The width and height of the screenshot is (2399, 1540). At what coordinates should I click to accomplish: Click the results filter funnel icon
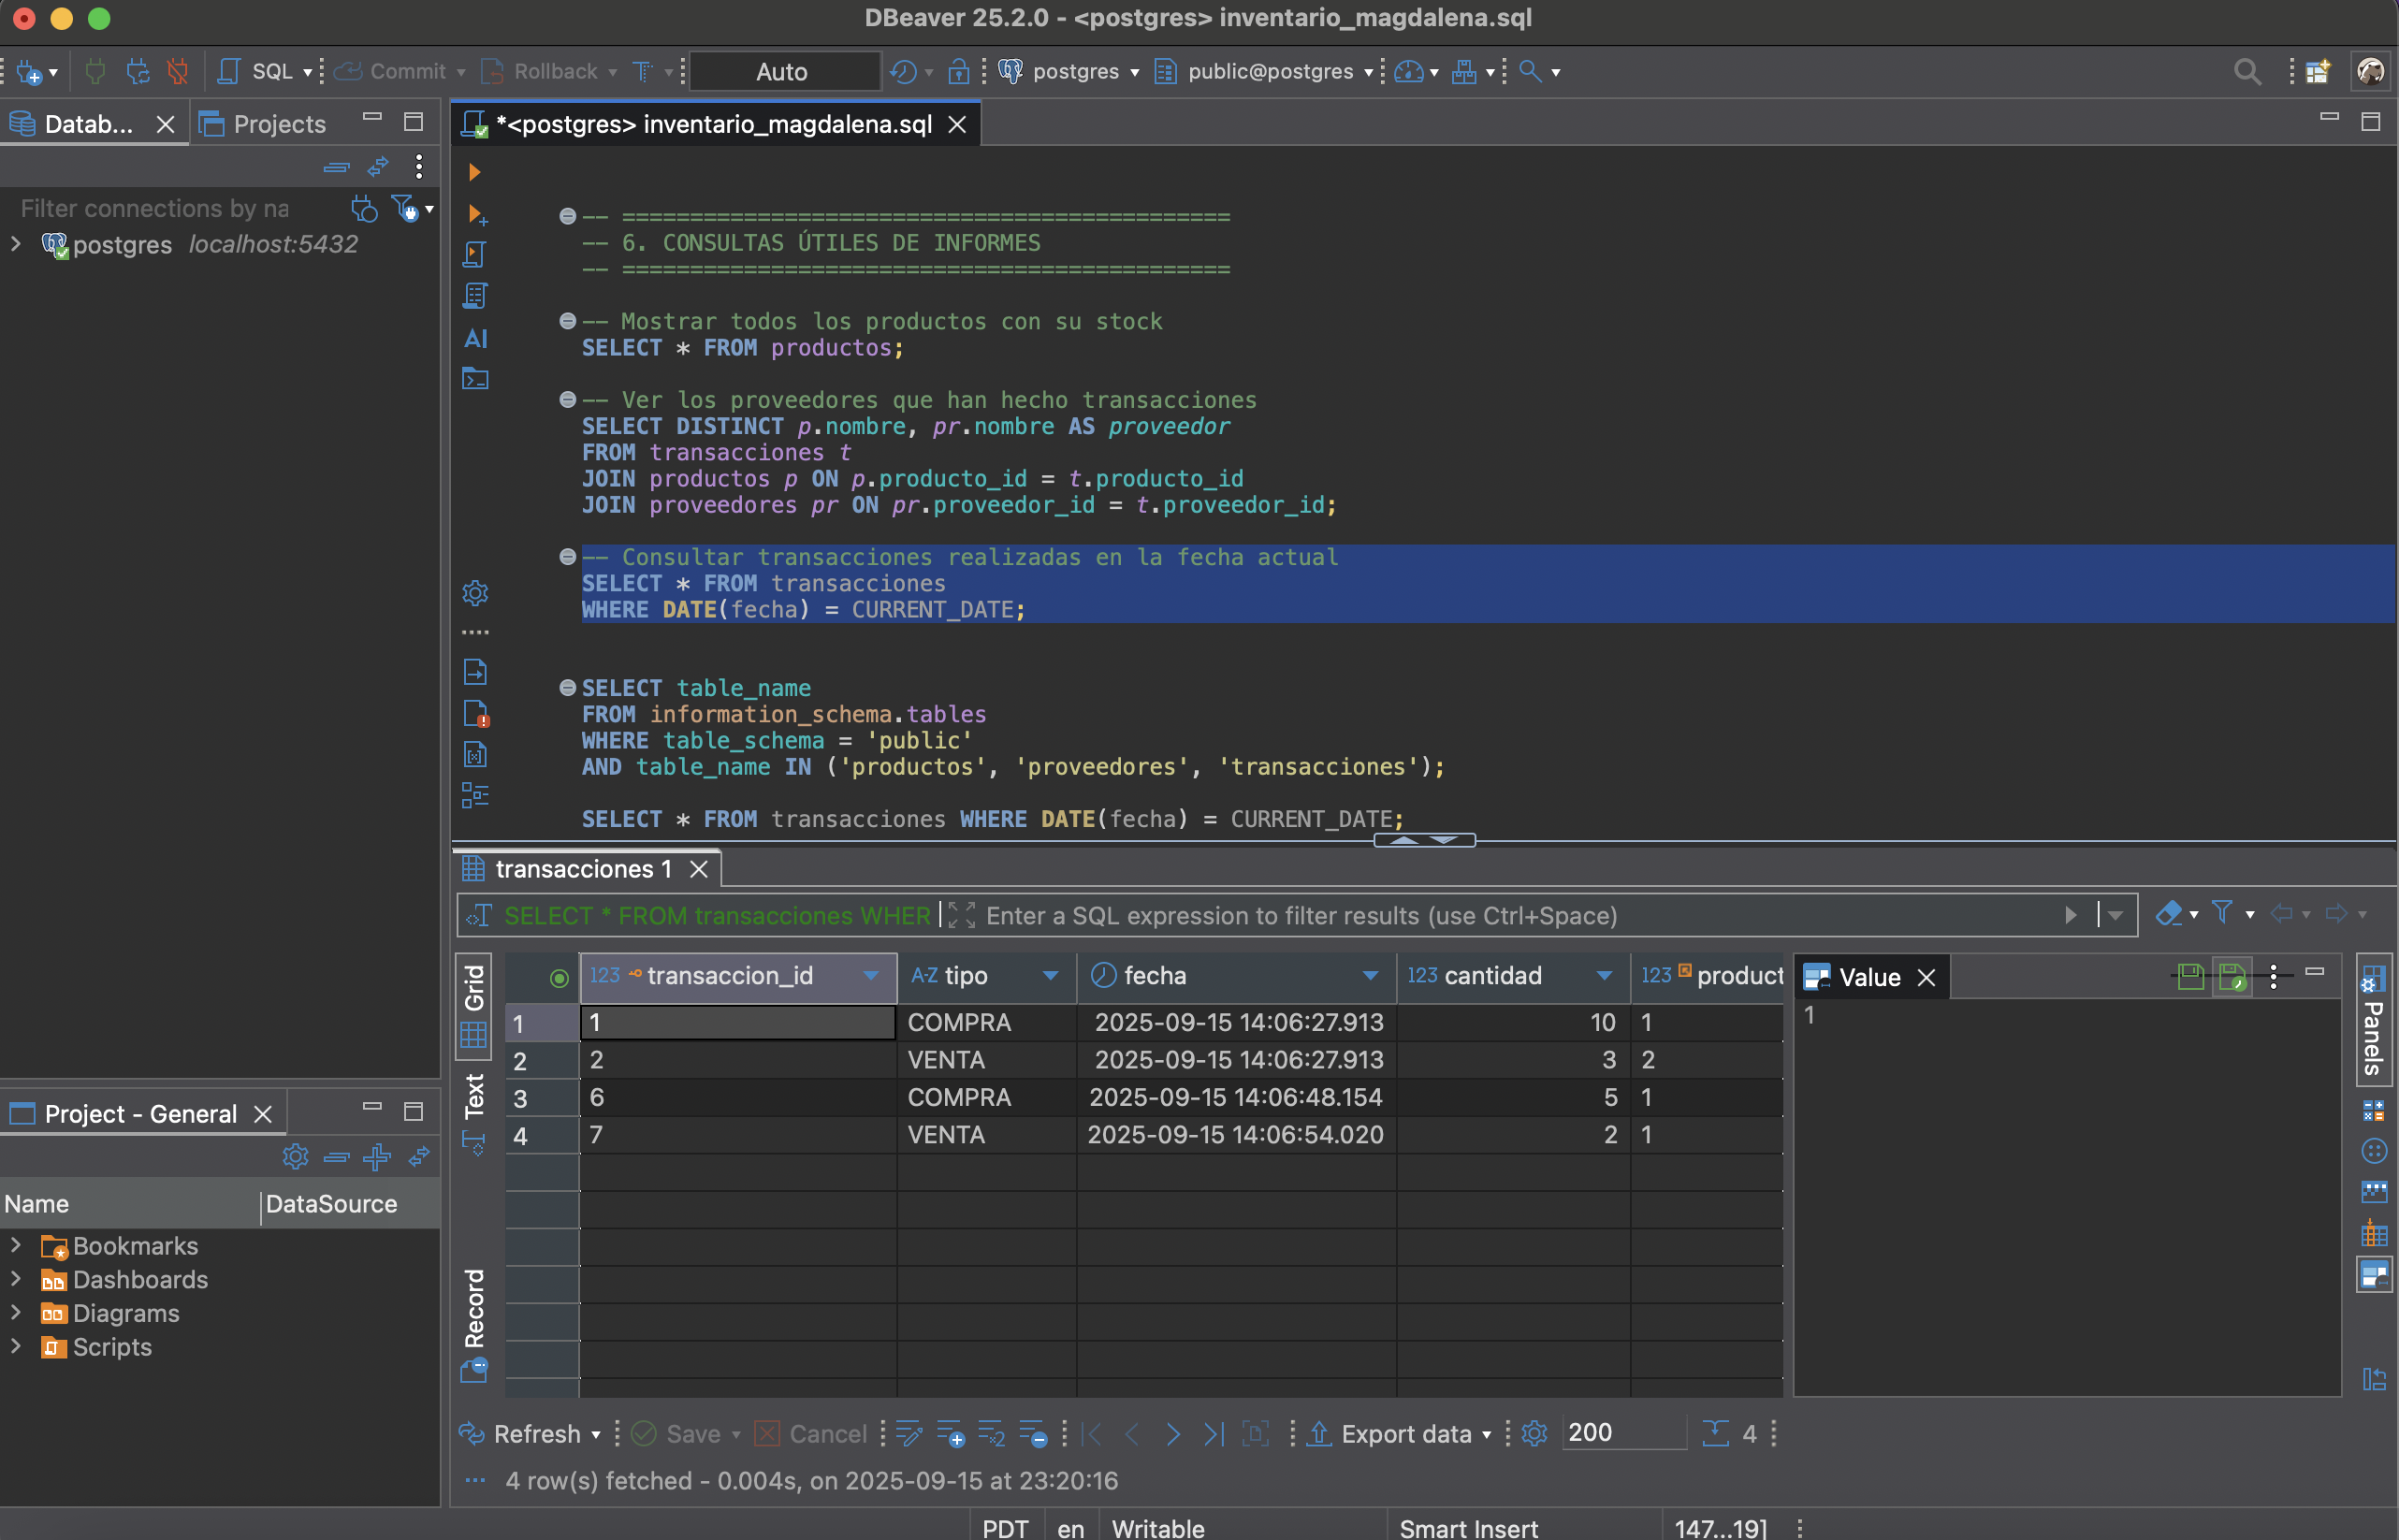2222,913
